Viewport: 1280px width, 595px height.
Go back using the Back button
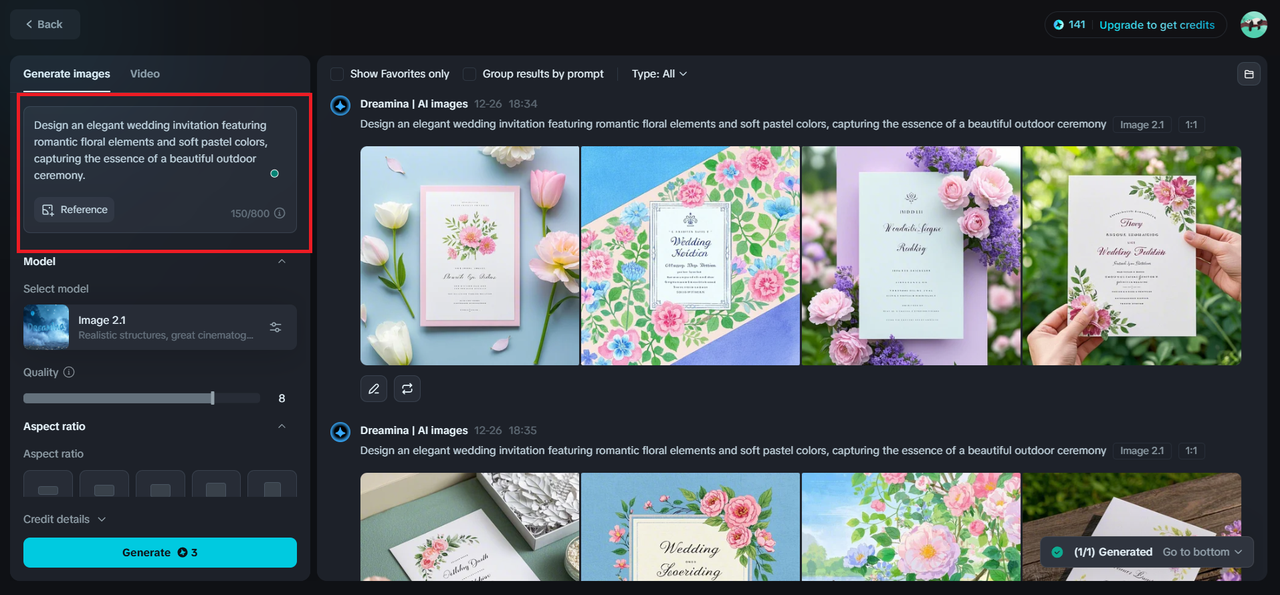pyautogui.click(x=44, y=24)
